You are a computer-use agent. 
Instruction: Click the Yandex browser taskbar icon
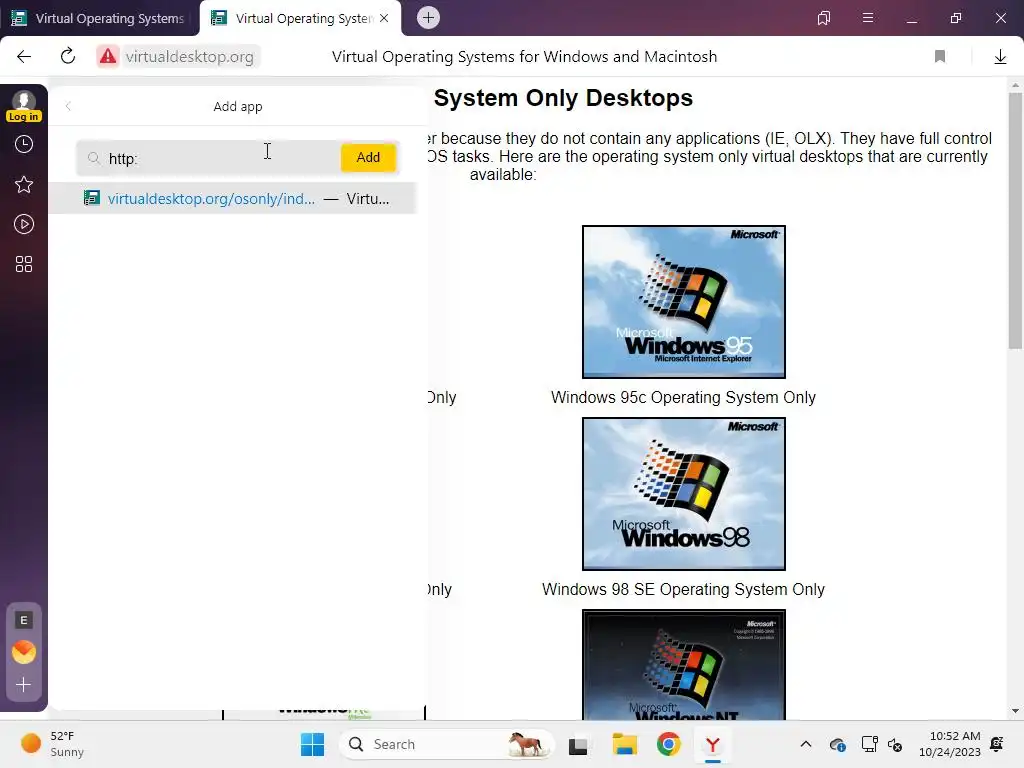712,744
